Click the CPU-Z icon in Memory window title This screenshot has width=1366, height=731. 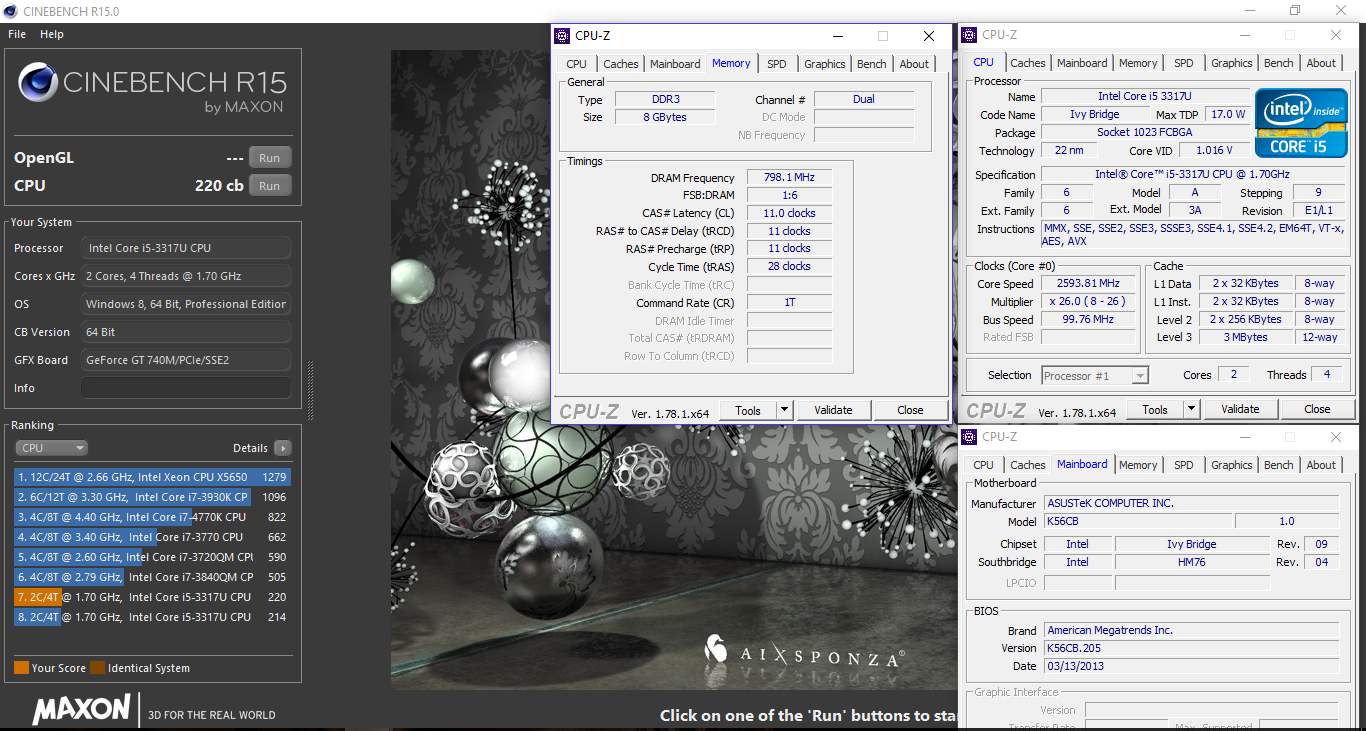click(561, 35)
